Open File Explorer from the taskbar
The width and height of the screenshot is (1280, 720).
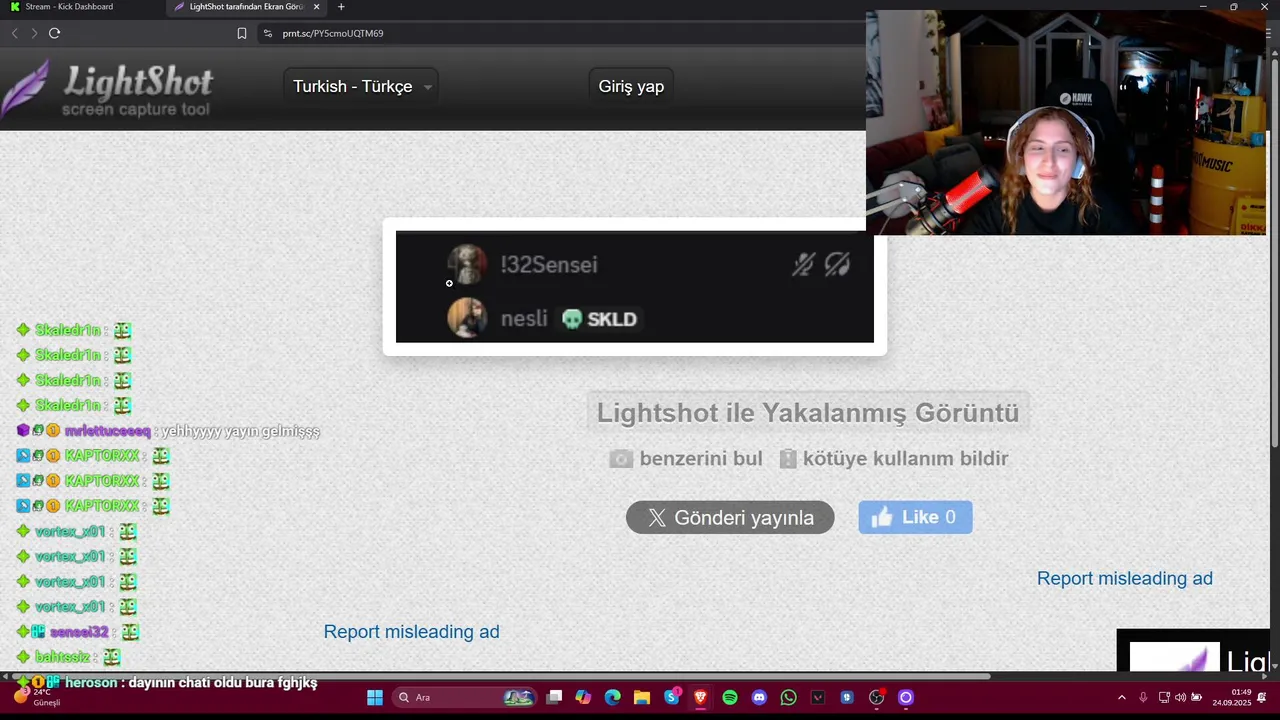pyautogui.click(x=642, y=697)
